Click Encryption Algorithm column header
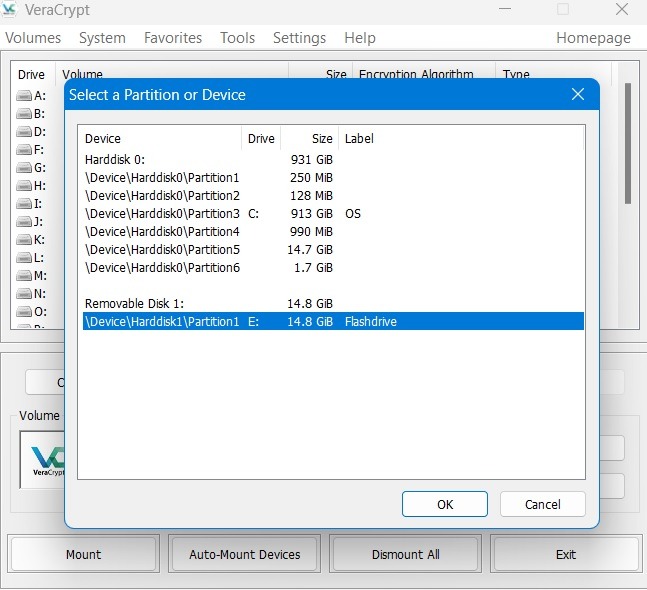 [x=423, y=72]
